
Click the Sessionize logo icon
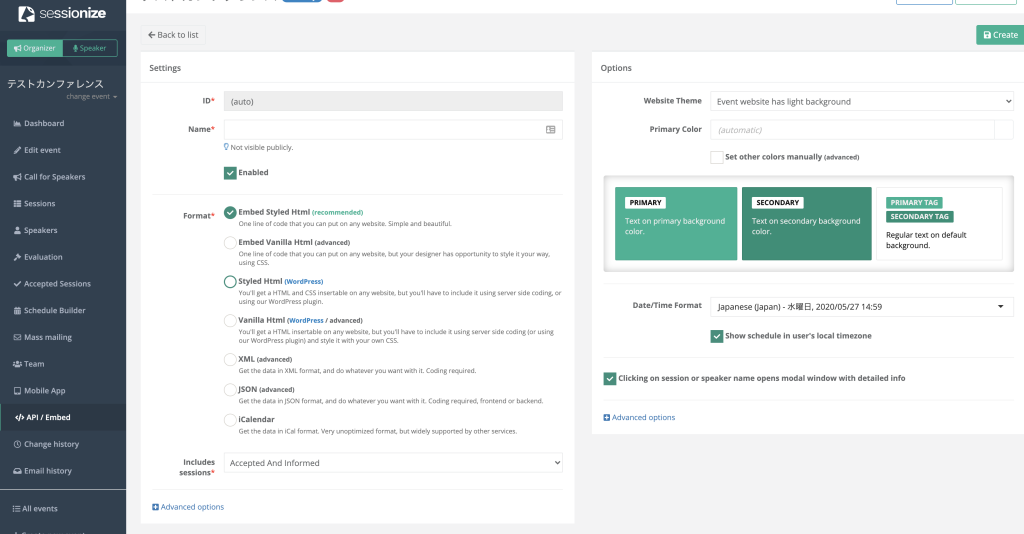[27, 13]
